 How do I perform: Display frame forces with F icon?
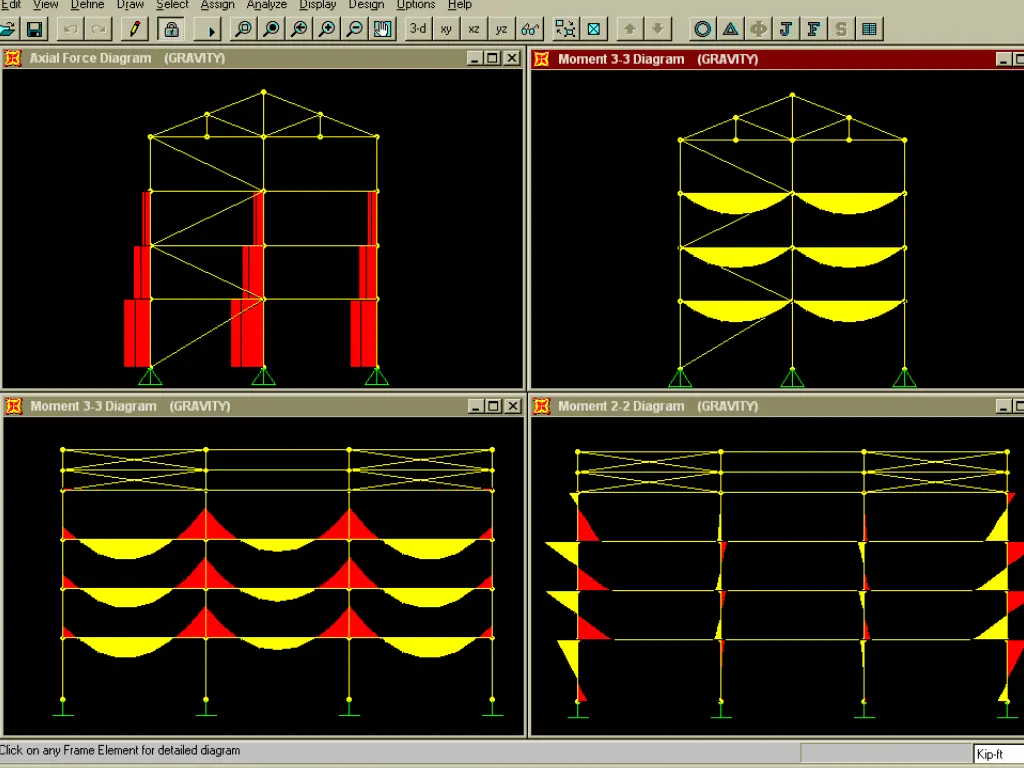814,29
